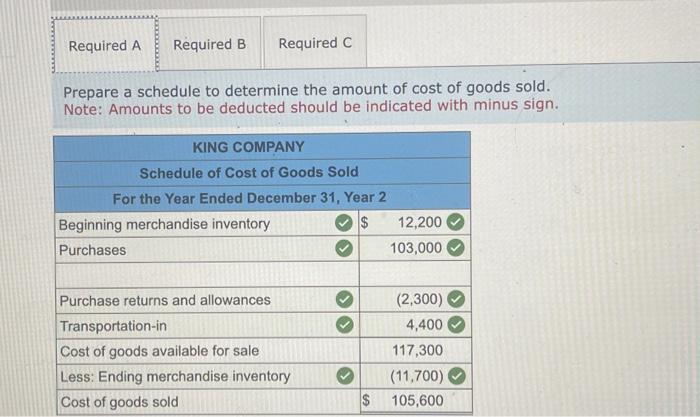
Task: Click the empty amount cell below 103,000
Action: coord(415,274)
